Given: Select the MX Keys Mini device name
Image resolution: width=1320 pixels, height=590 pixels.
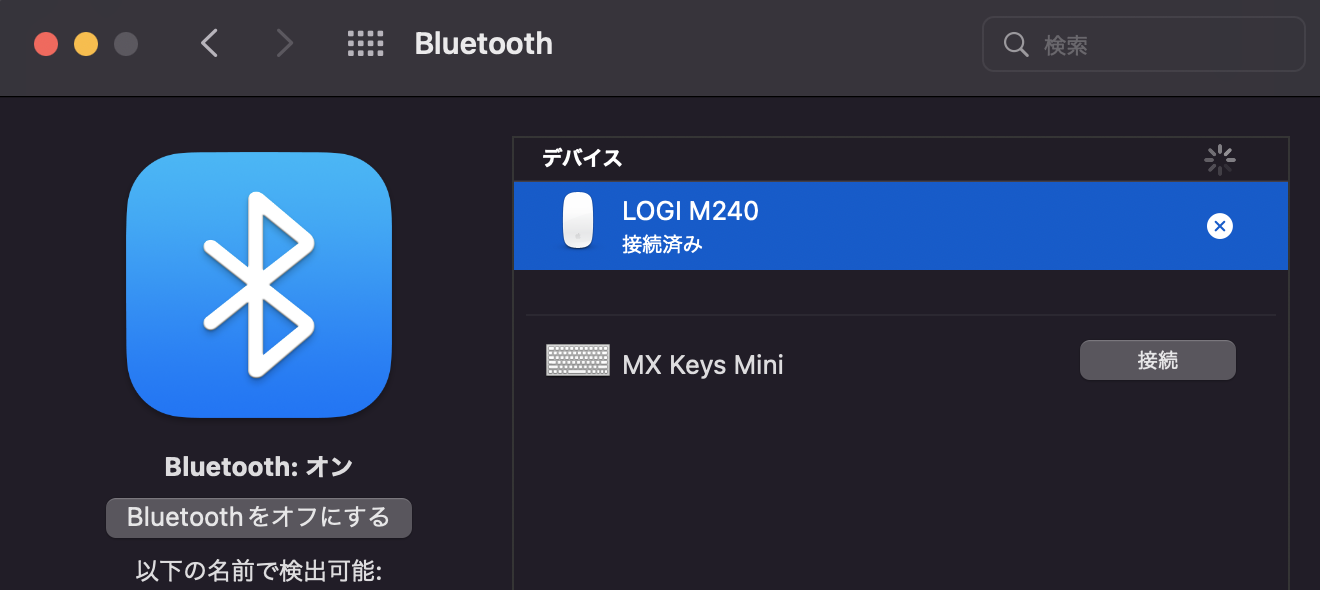Looking at the screenshot, I should (x=702, y=364).
